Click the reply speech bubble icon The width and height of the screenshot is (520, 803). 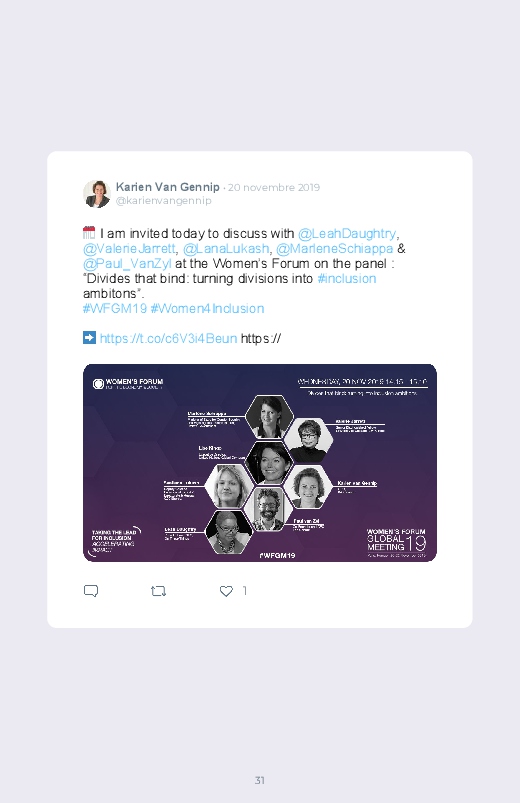pos(91,591)
